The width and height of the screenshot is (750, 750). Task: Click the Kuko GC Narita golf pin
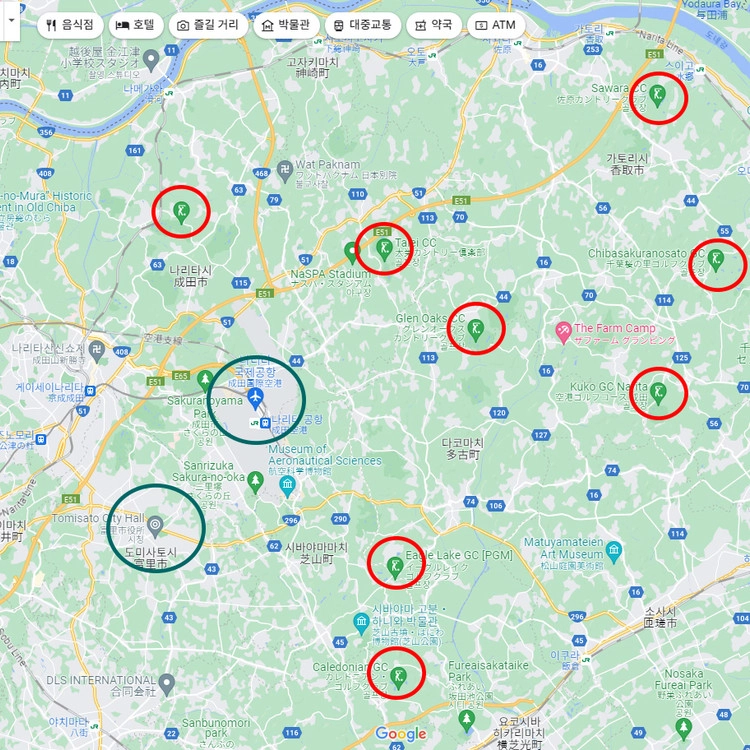pyautogui.click(x=658, y=394)
